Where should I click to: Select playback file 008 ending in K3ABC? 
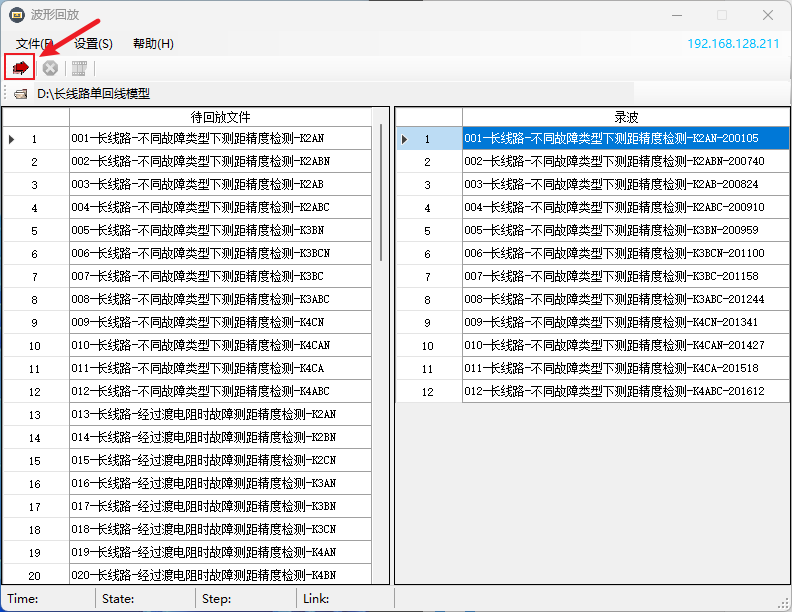[200, 299]
